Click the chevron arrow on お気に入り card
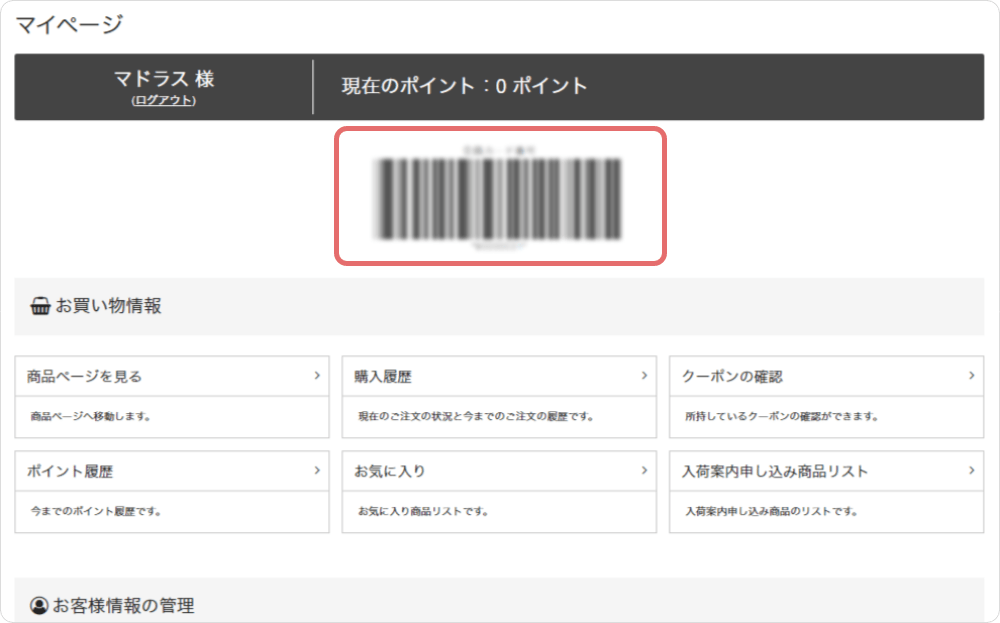The height and width of the screenshot is (623, 1000). [x=644, y=471]
